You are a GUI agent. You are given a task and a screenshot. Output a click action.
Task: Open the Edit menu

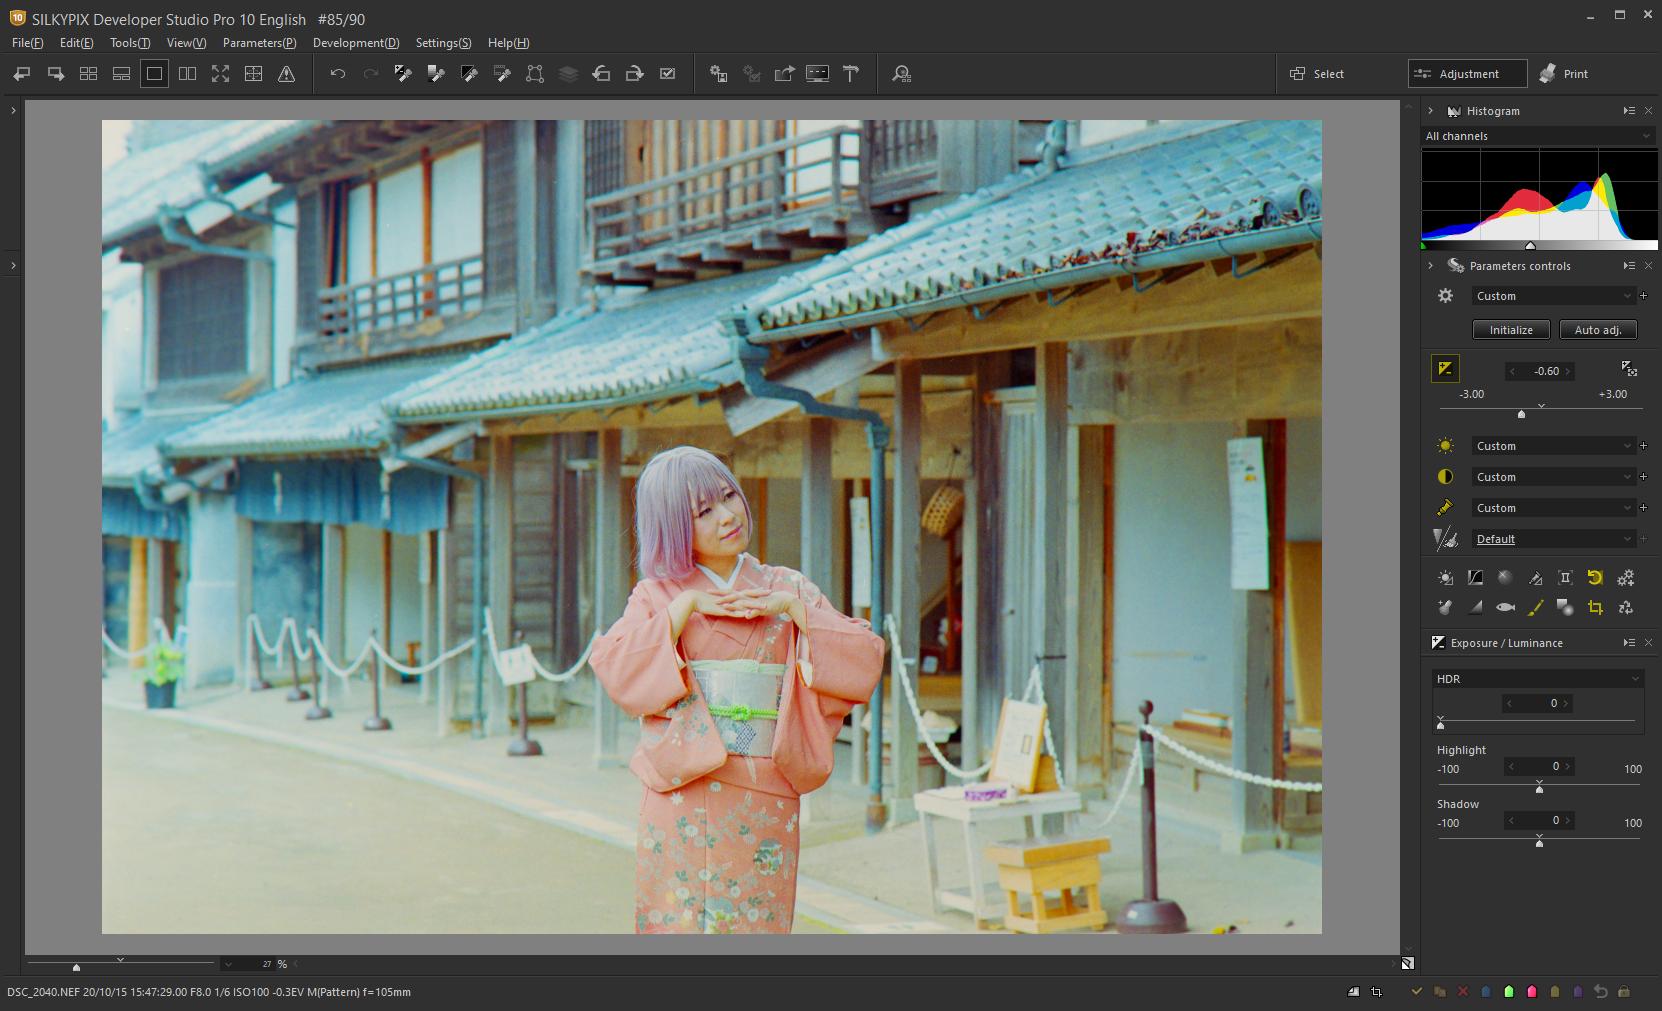pyautogui.click(x=76, y=43)
